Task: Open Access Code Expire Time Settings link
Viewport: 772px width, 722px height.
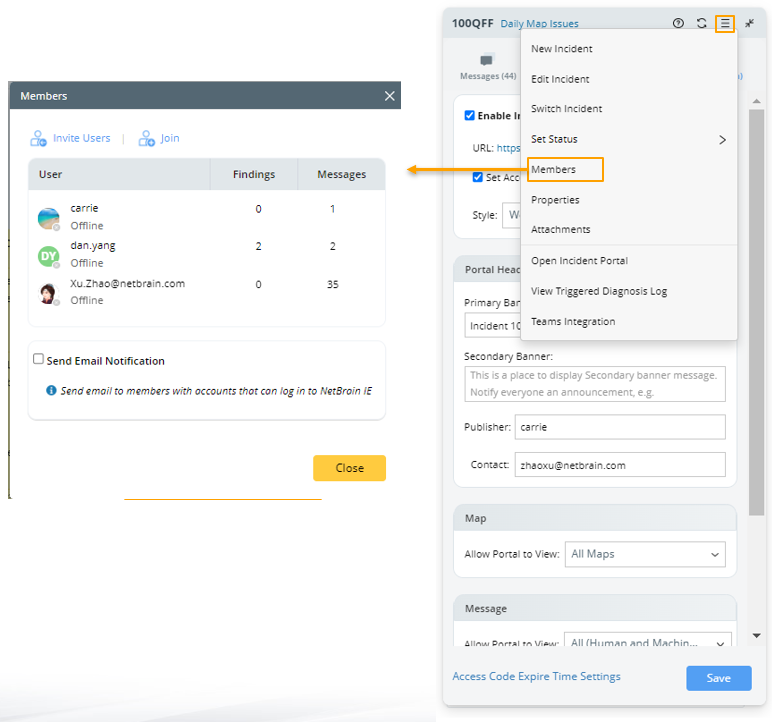Action: tap(536, 676)
